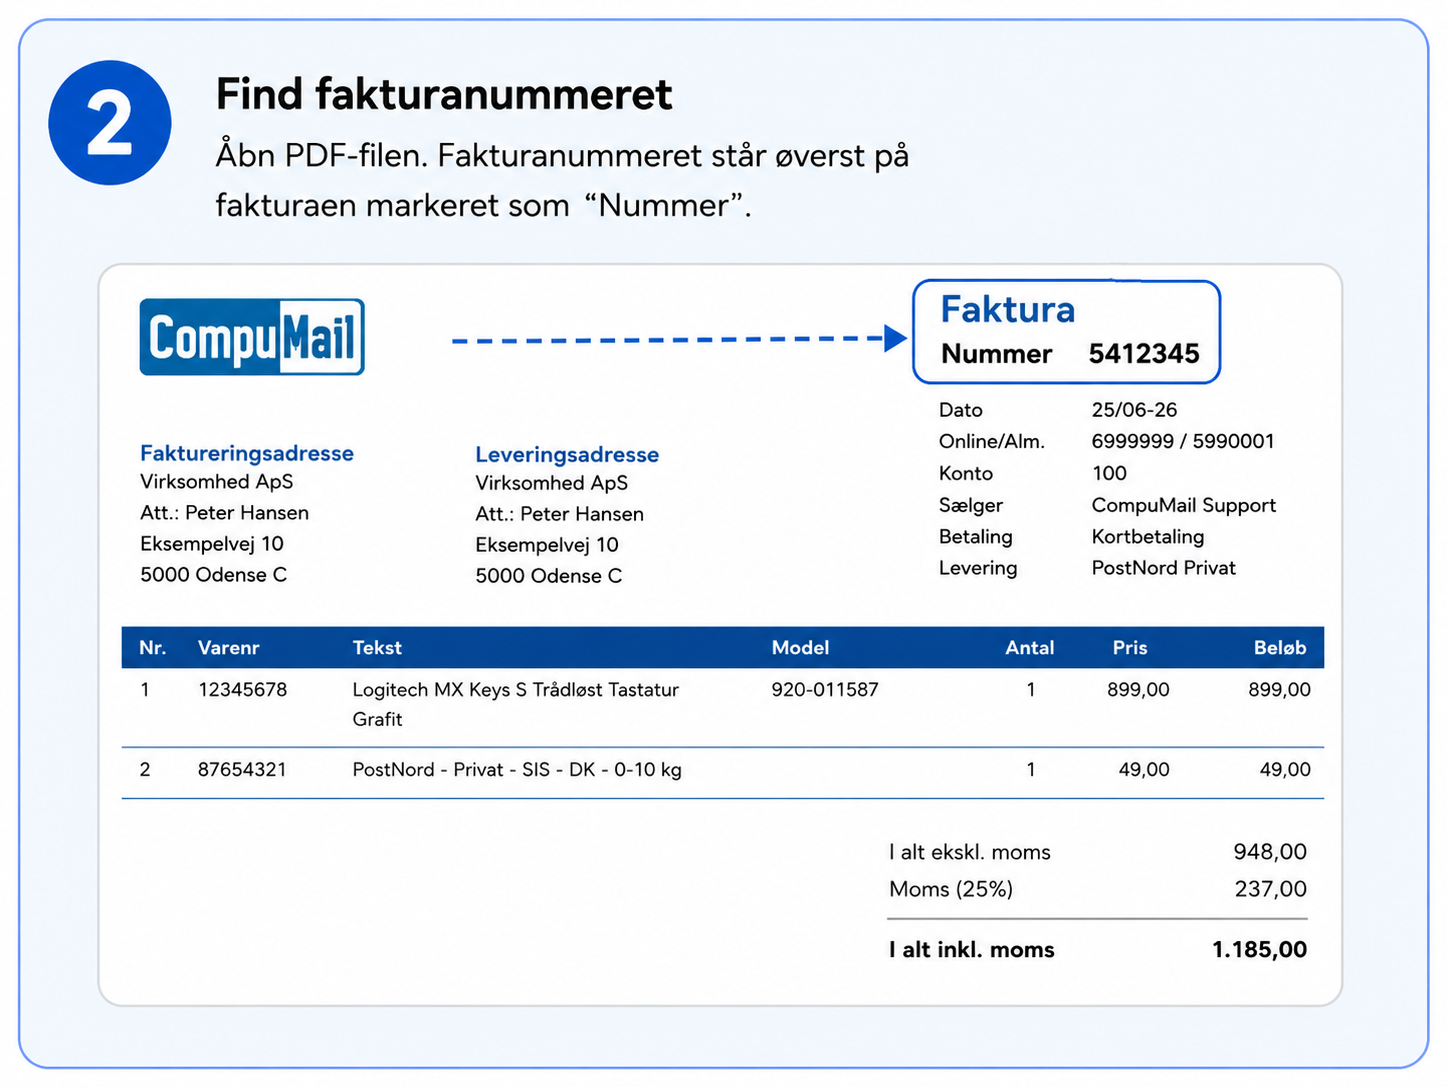1447x1087 pixels.
Task: Click the 'Konto' label
Action: pyautogui.click(x=965, y=473)
